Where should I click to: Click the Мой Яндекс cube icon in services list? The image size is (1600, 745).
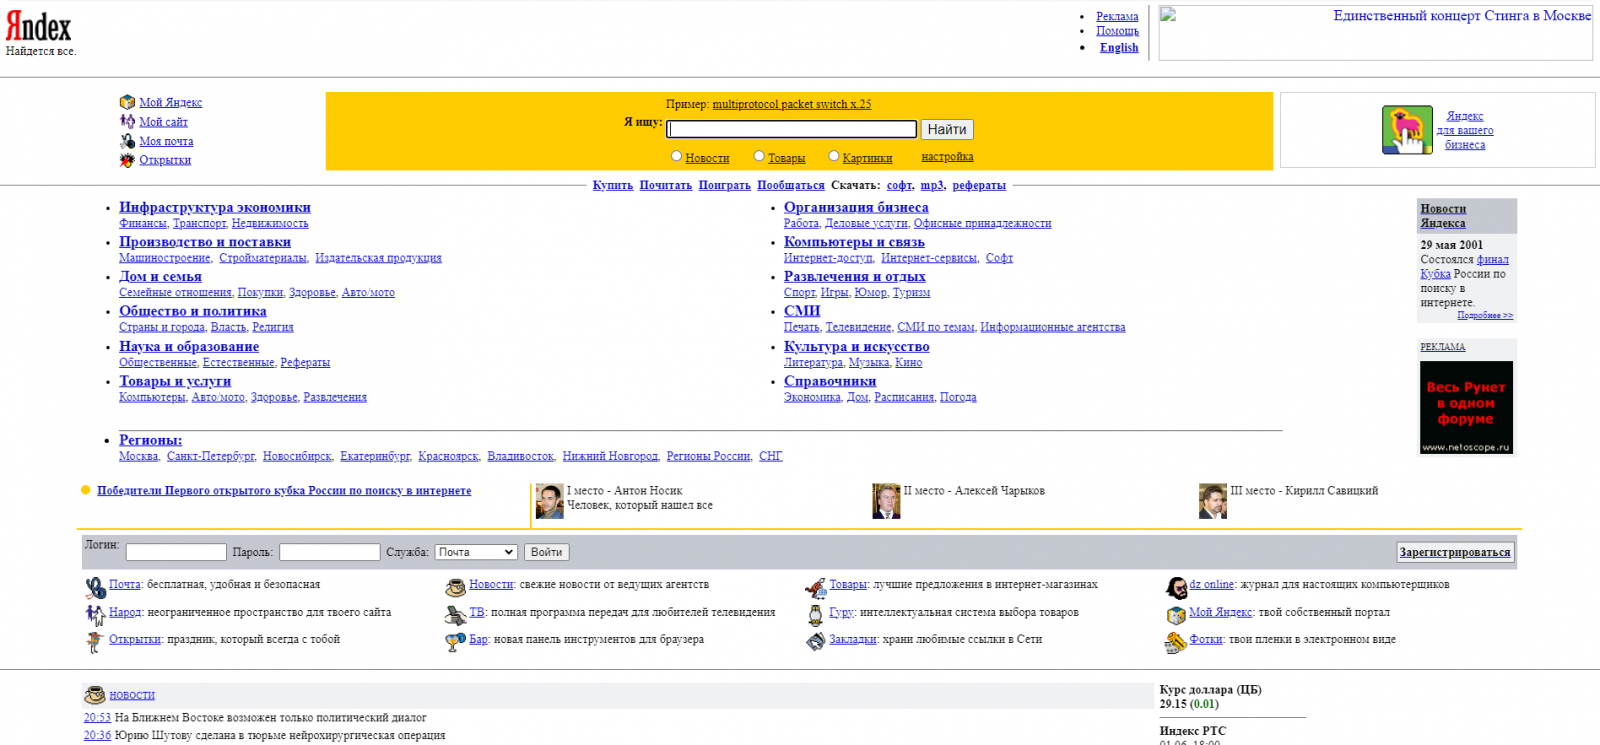pos(1176,614)
